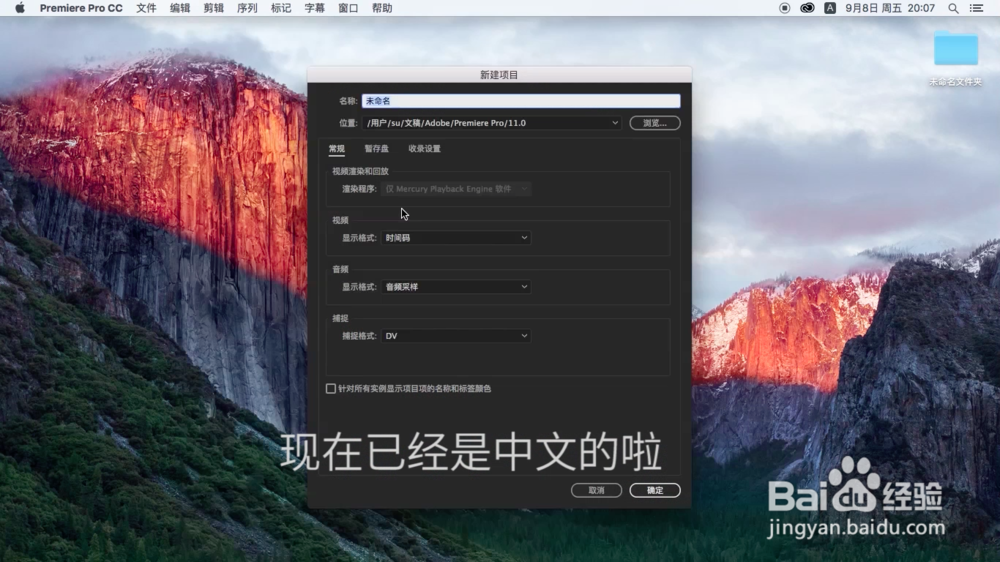This screenshot has height=562, width=1000.
Task: Open the 渲染程序 Mercury Playback Engine dropdown
Action: (456, 189)
